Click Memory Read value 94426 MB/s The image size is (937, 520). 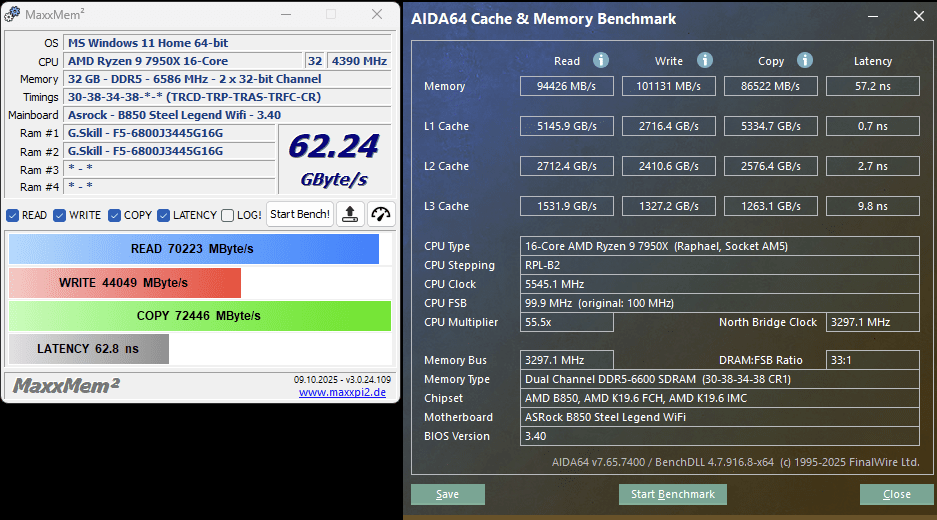567,86
